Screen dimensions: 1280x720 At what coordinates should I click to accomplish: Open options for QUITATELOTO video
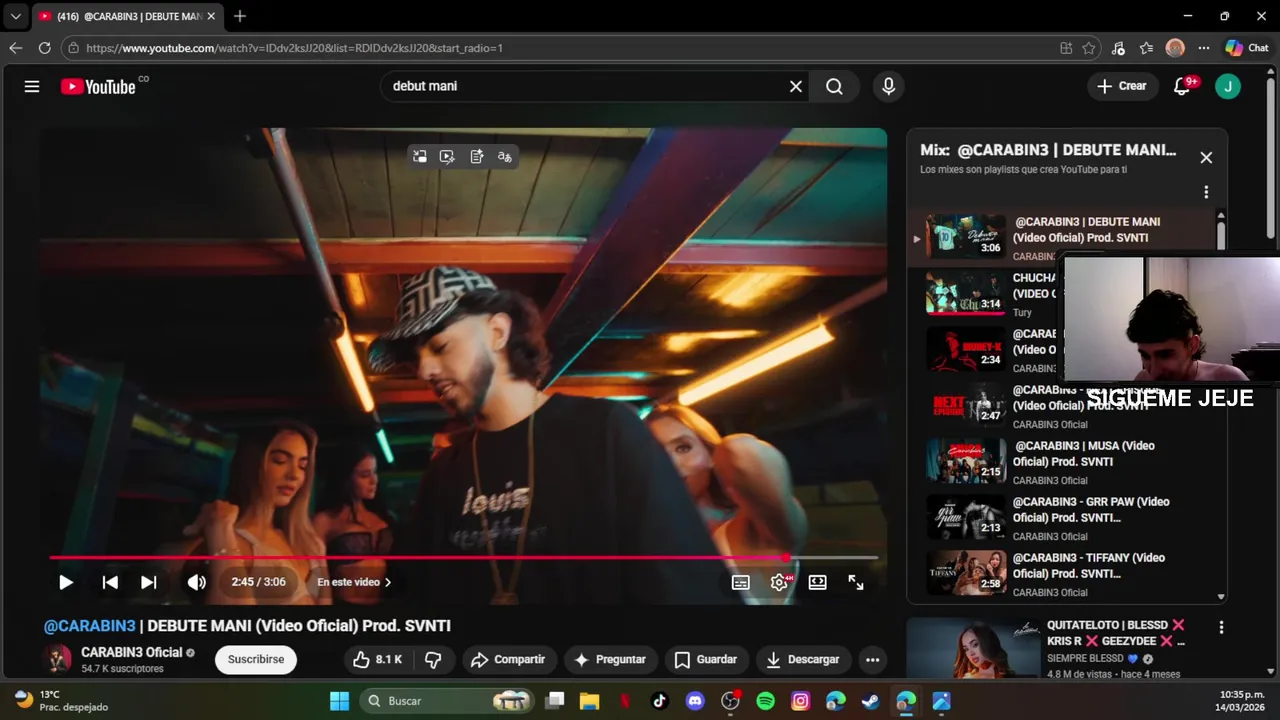pos(1221,628)
